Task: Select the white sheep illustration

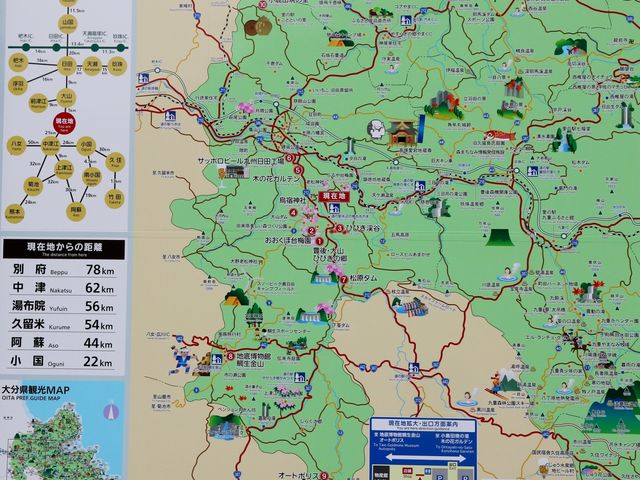Action: pyautogui.click(x=378, y=130)
